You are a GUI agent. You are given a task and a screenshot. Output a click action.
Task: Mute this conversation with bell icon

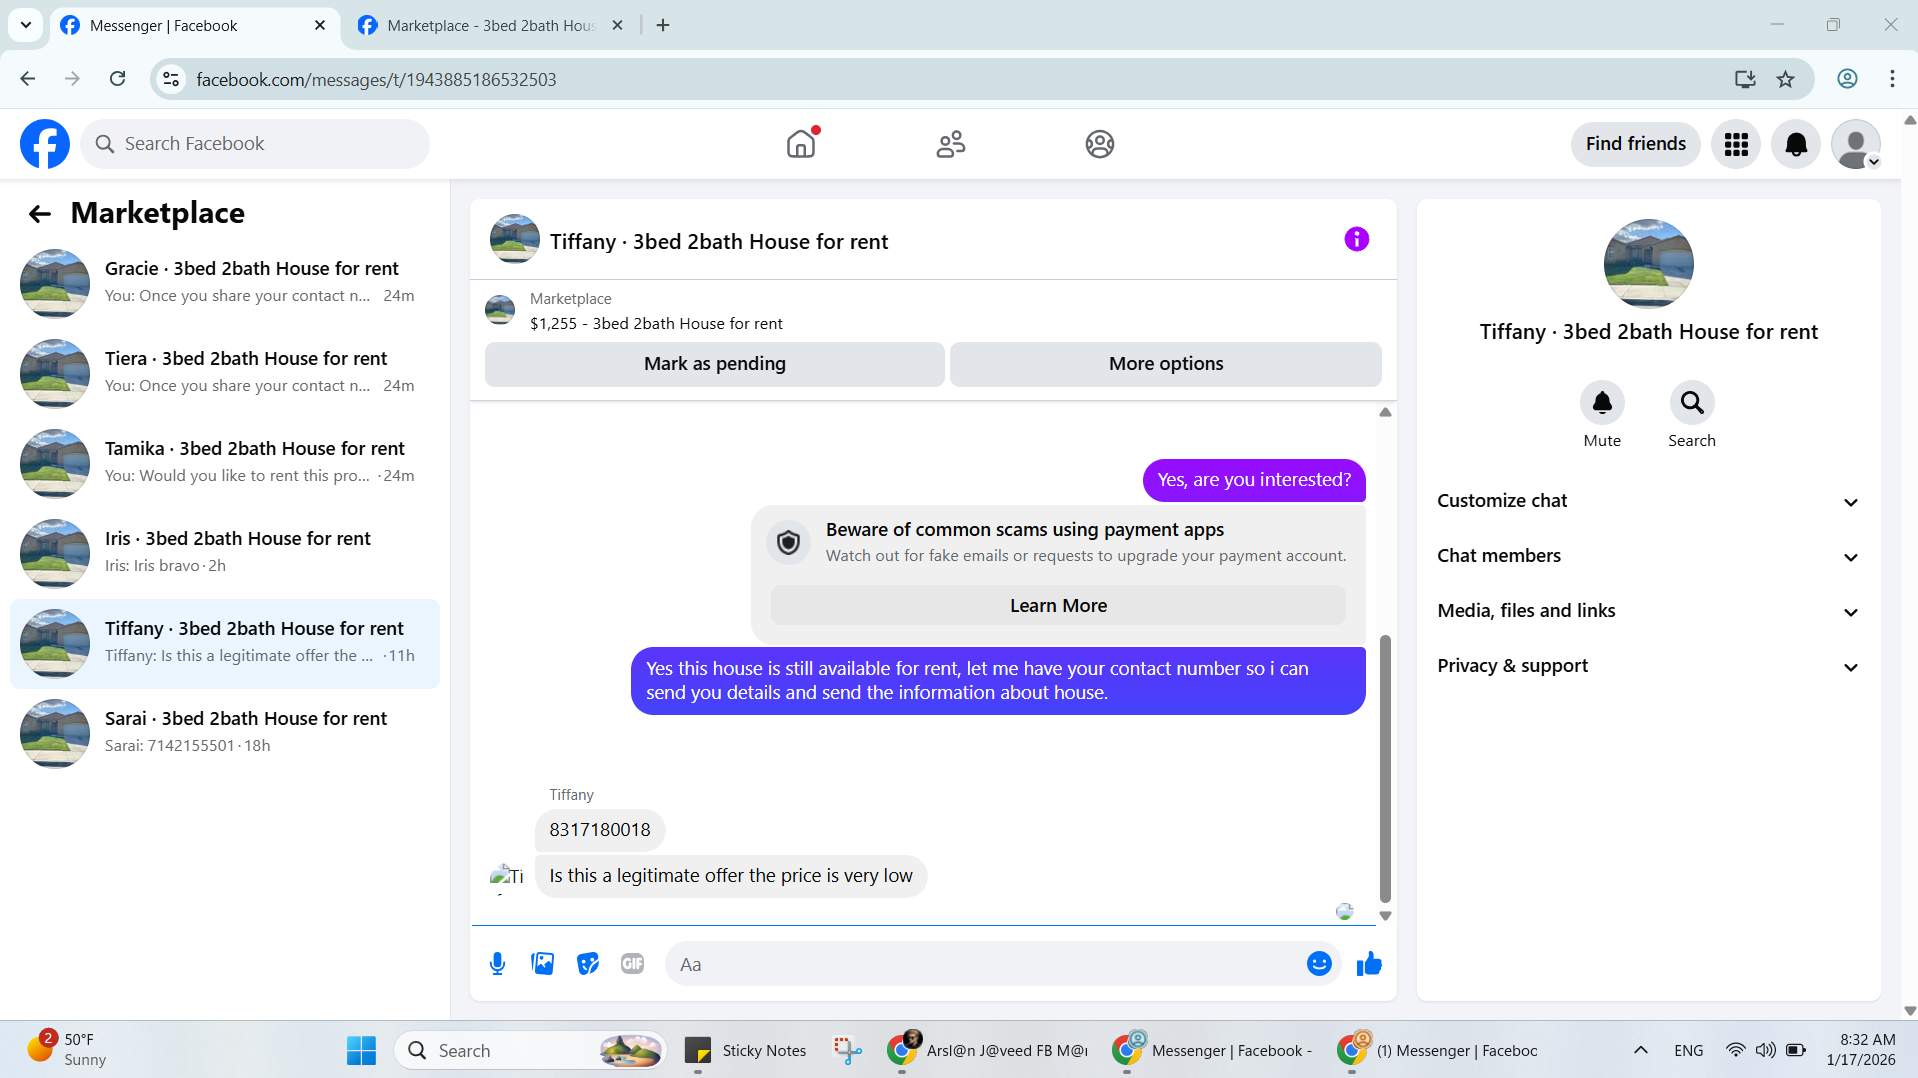click(1601, 403)
